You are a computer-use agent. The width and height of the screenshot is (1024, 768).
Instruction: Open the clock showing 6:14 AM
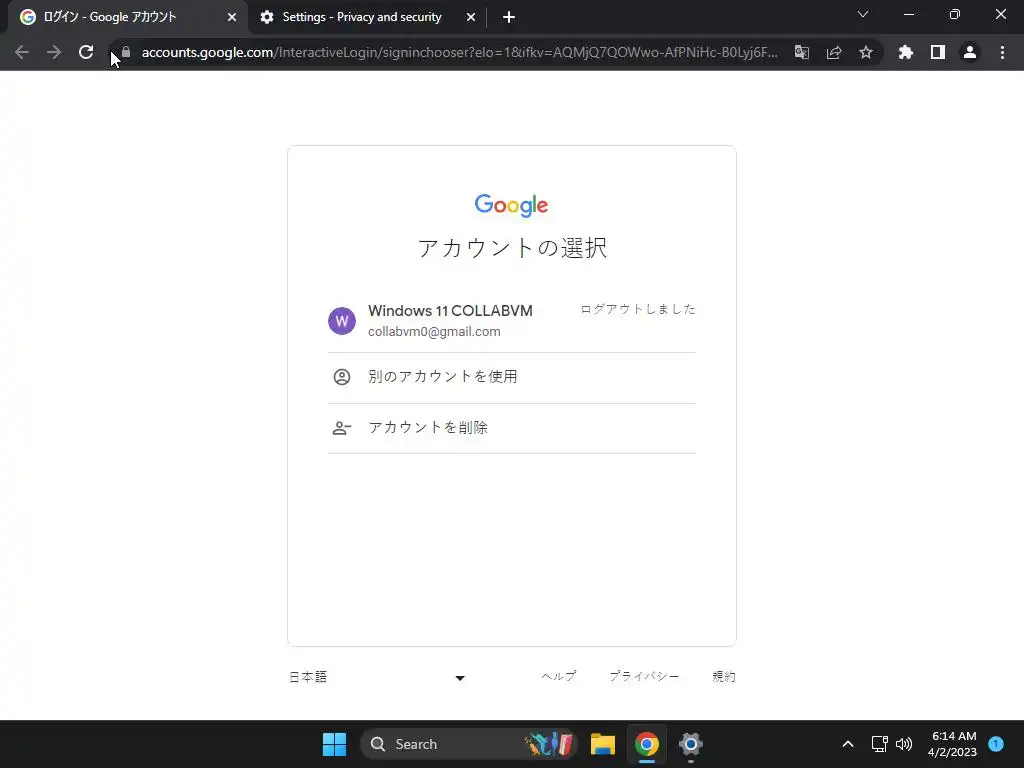point(953,744)
